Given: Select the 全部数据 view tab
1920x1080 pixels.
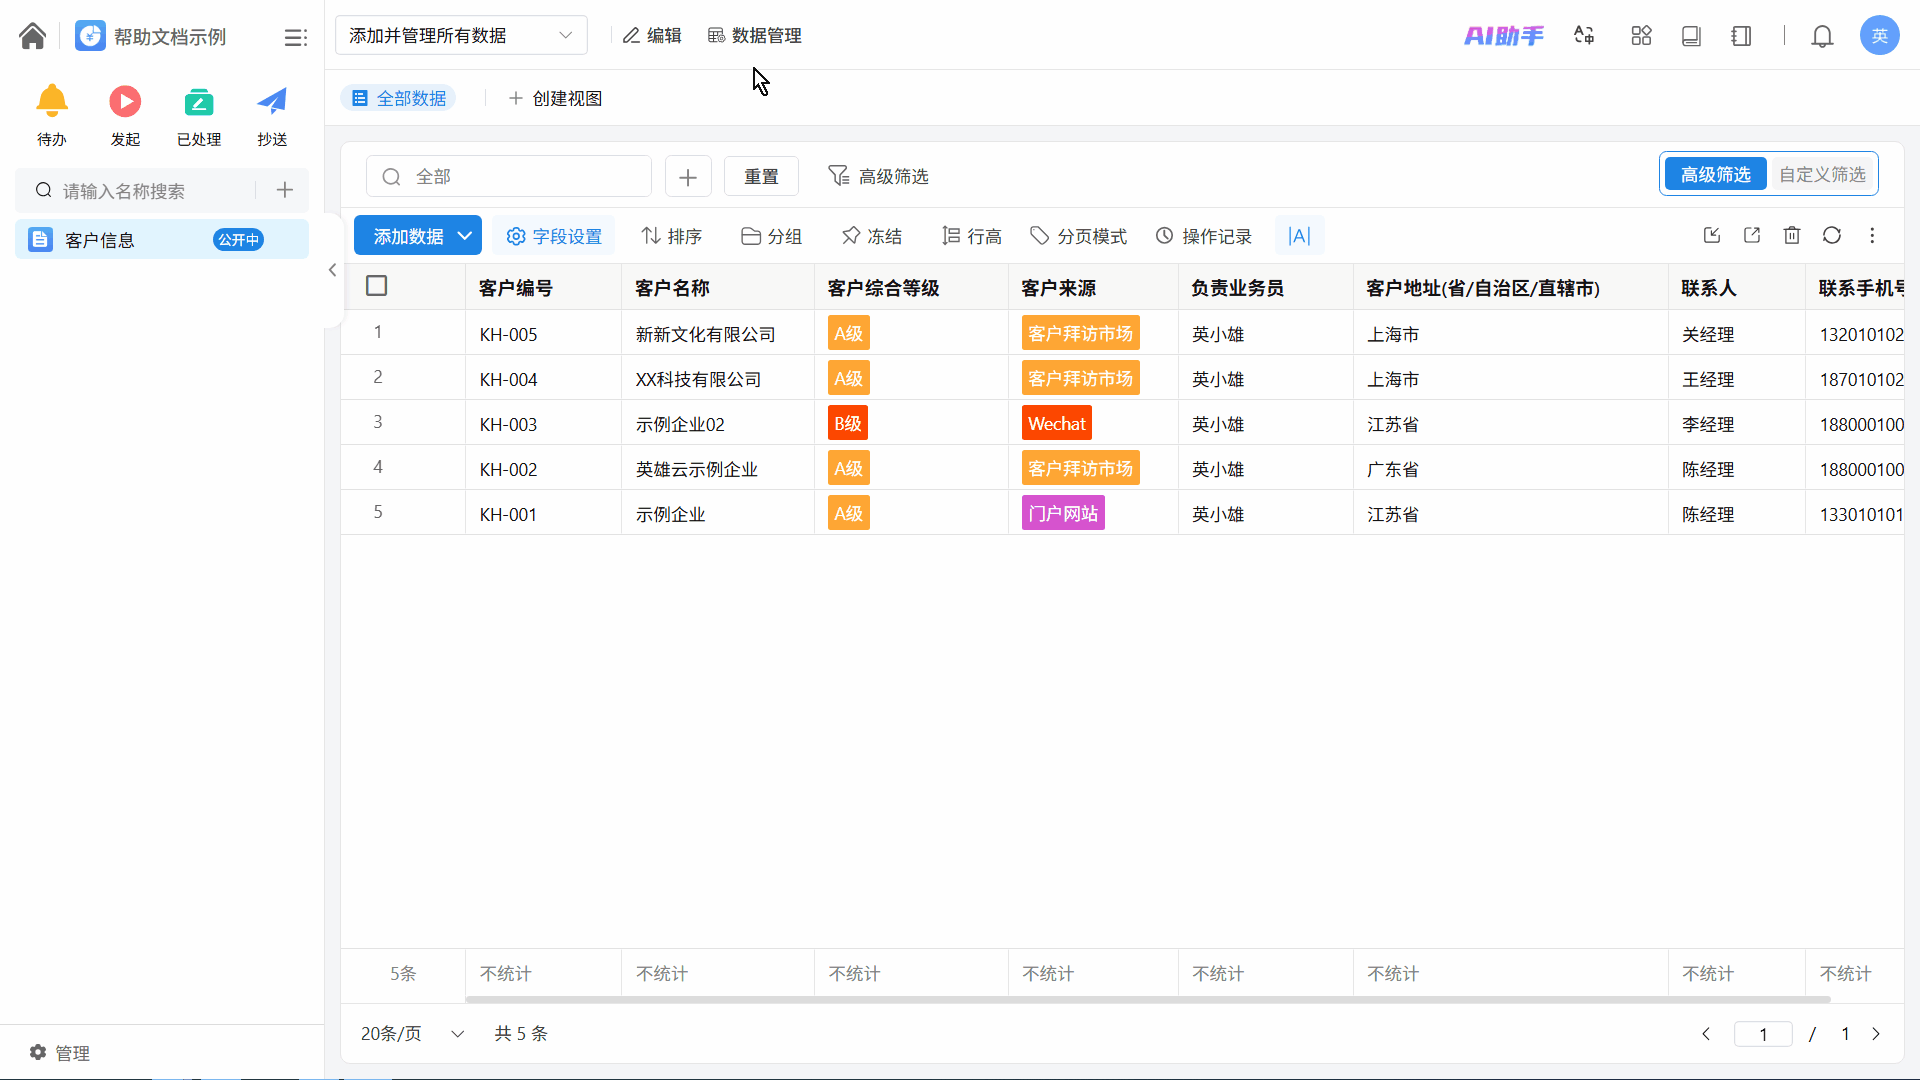Looking at the screenshot, I should pos(399,98).
